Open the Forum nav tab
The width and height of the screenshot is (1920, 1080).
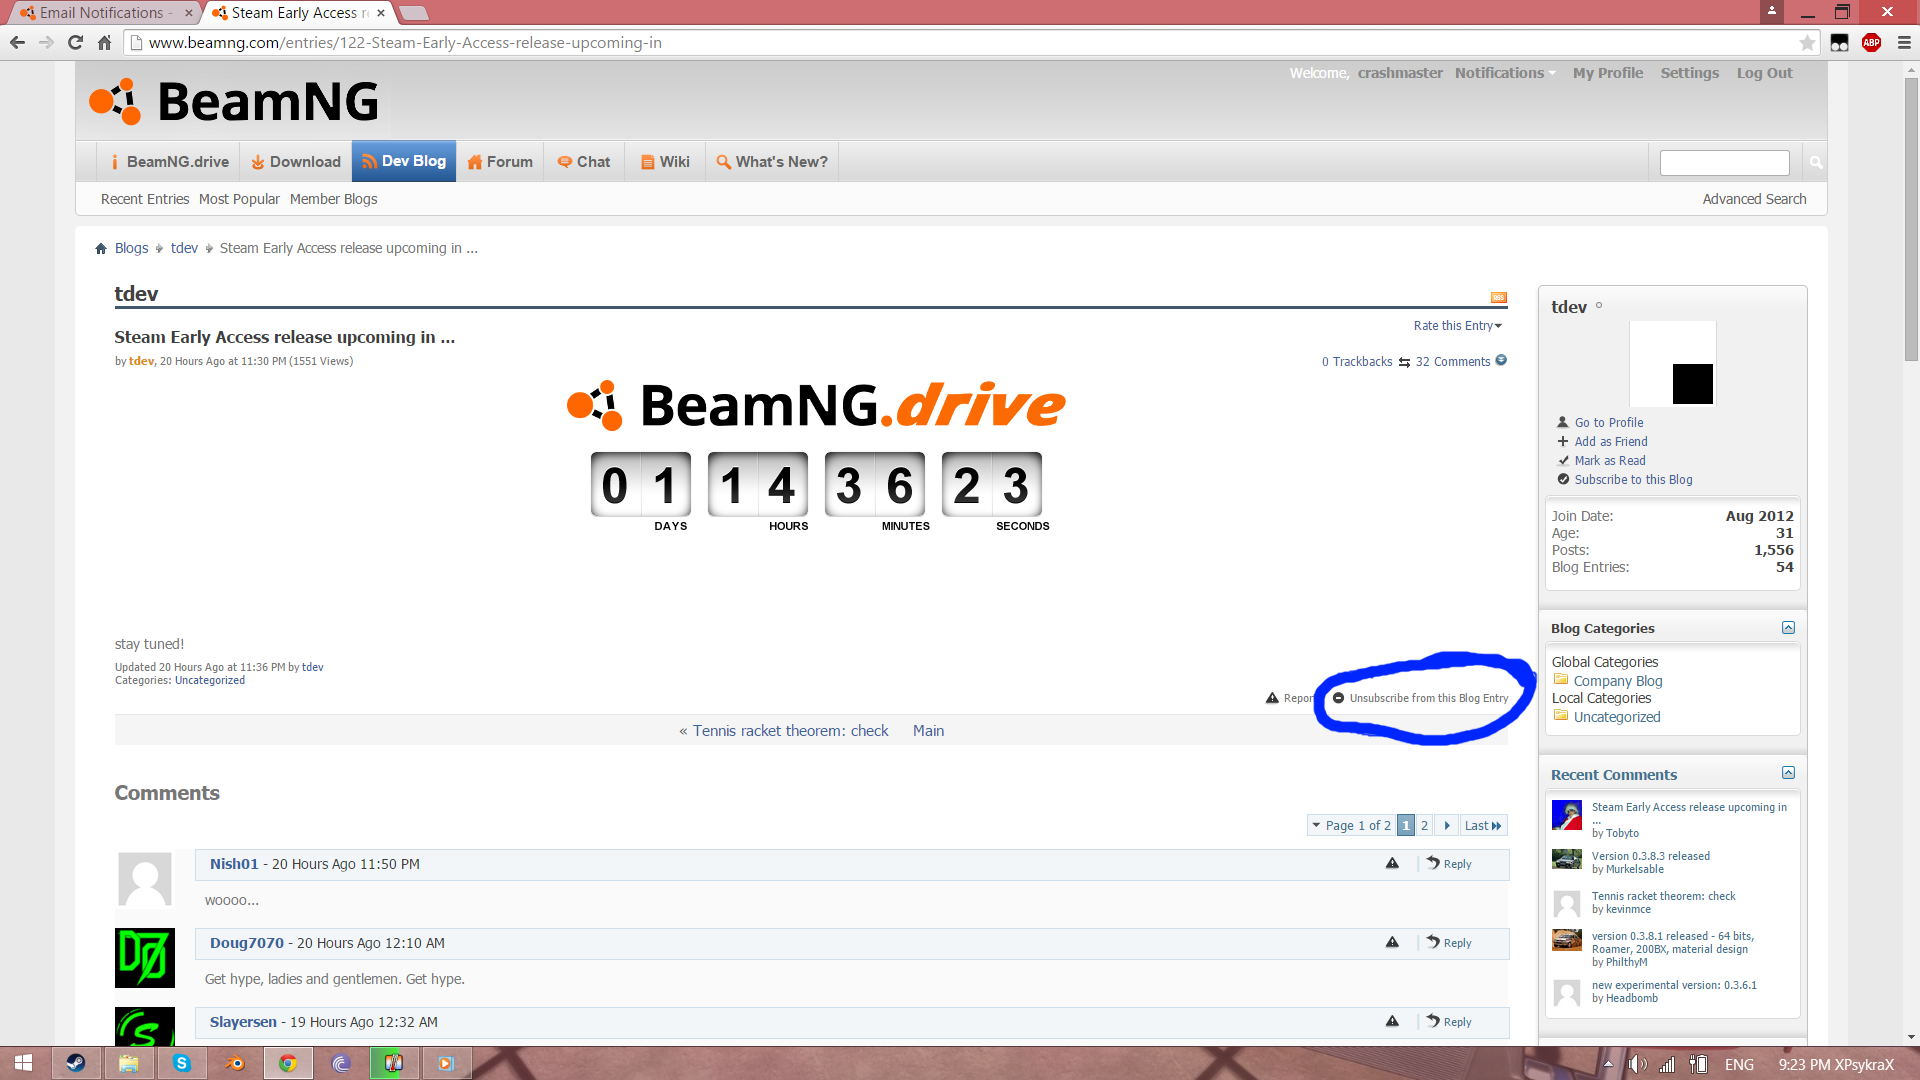[x=499, y=162]
